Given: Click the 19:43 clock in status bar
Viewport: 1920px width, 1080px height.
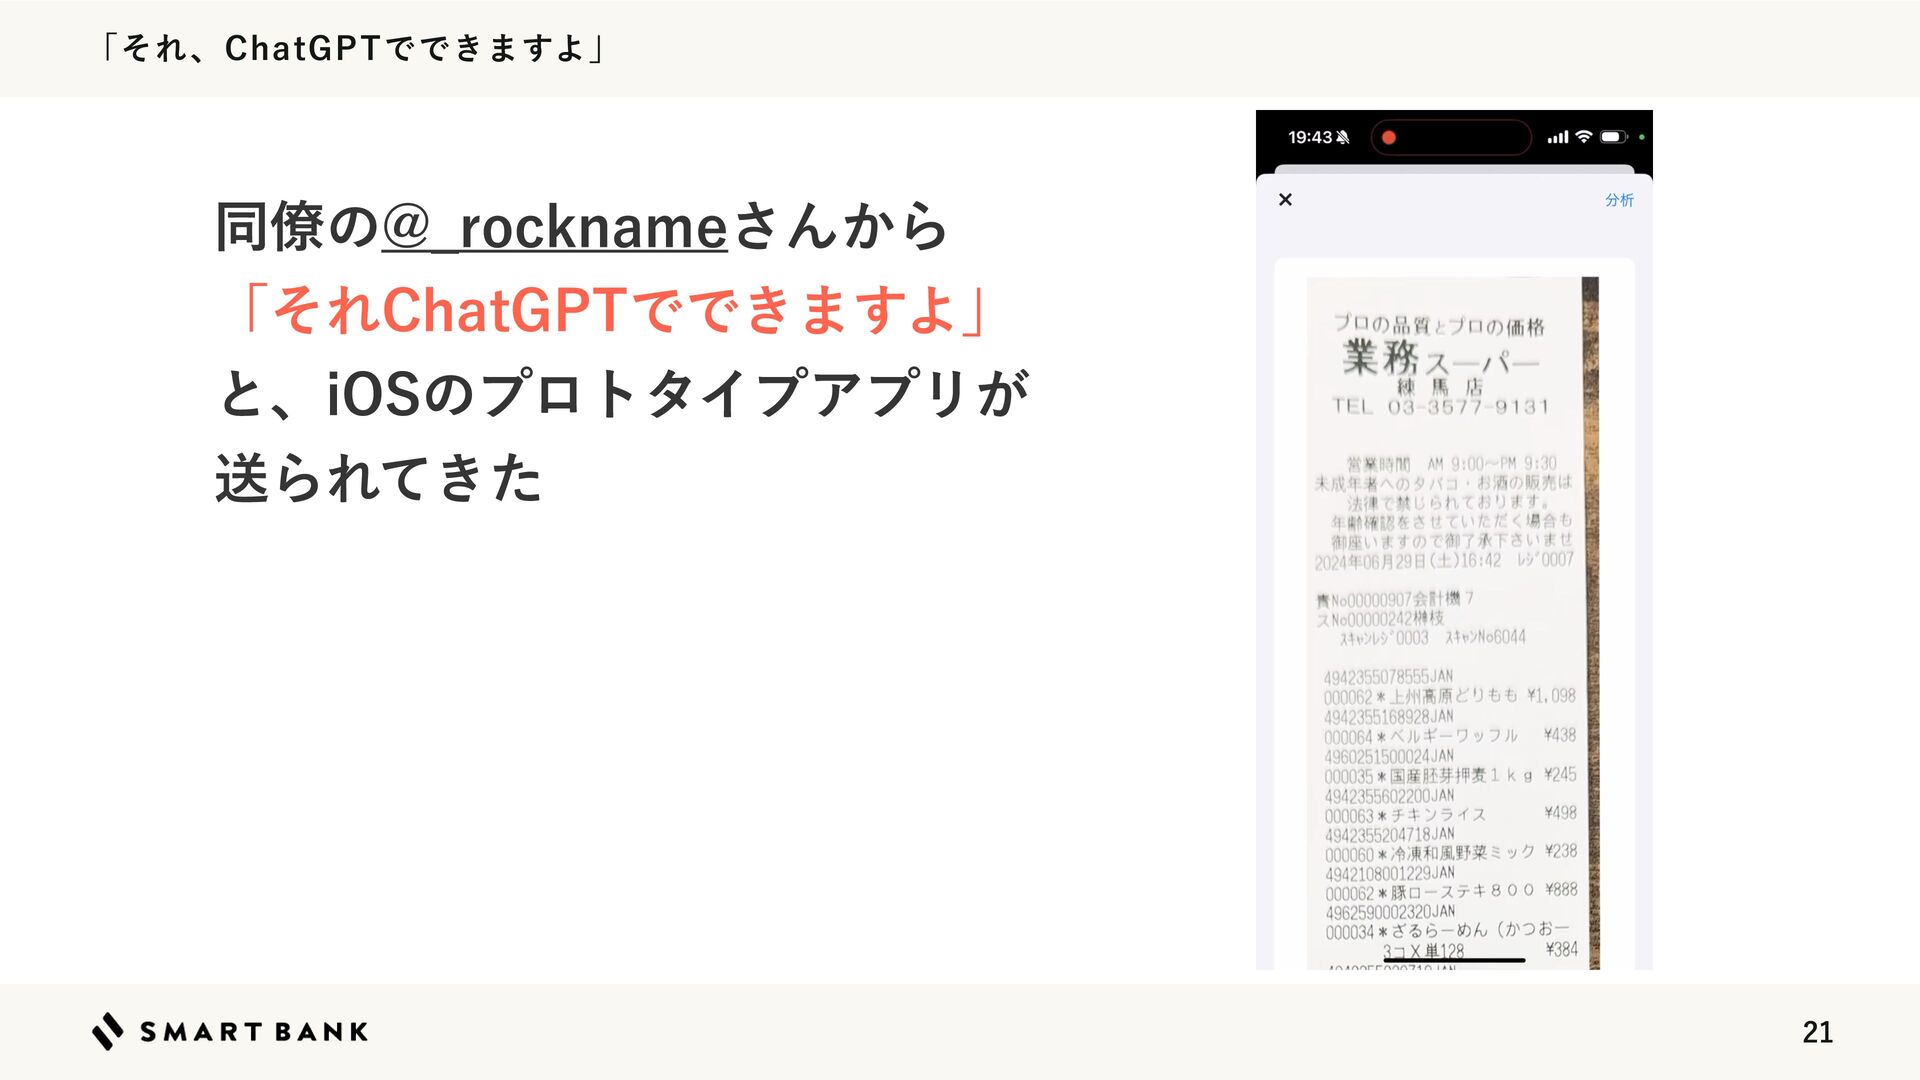Looking at the screenshot, I should coord(1309,138).
